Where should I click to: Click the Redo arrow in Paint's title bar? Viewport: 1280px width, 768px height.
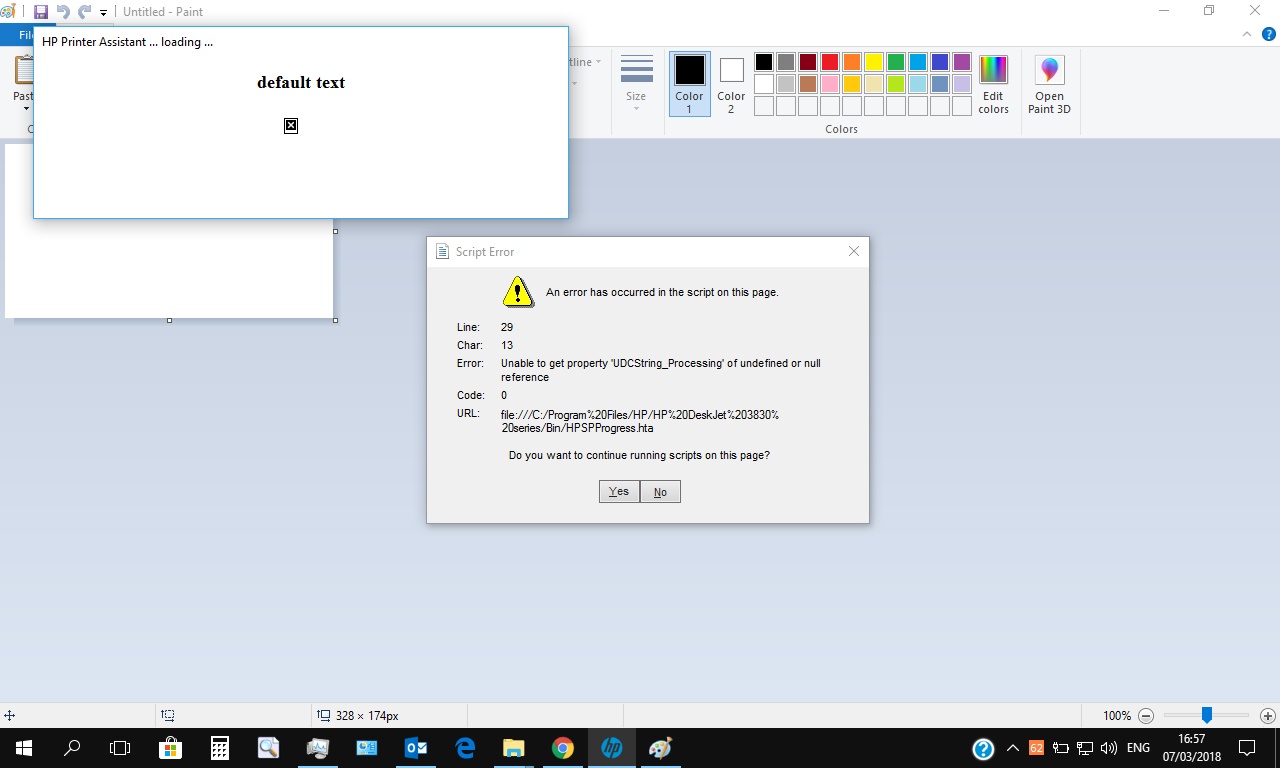(x=84, y=12)
